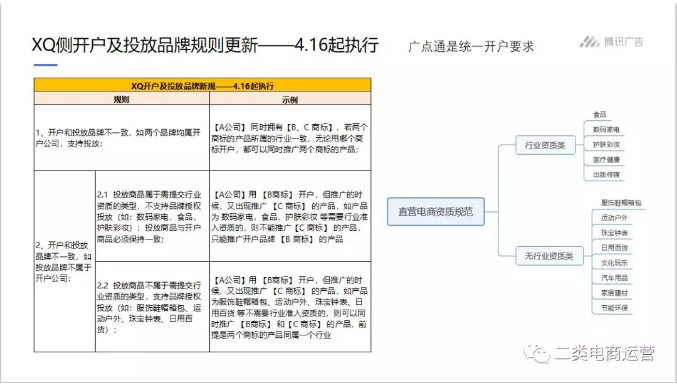Click the 汽车用品 branch item
677x384 pixels.
(614, 278)
